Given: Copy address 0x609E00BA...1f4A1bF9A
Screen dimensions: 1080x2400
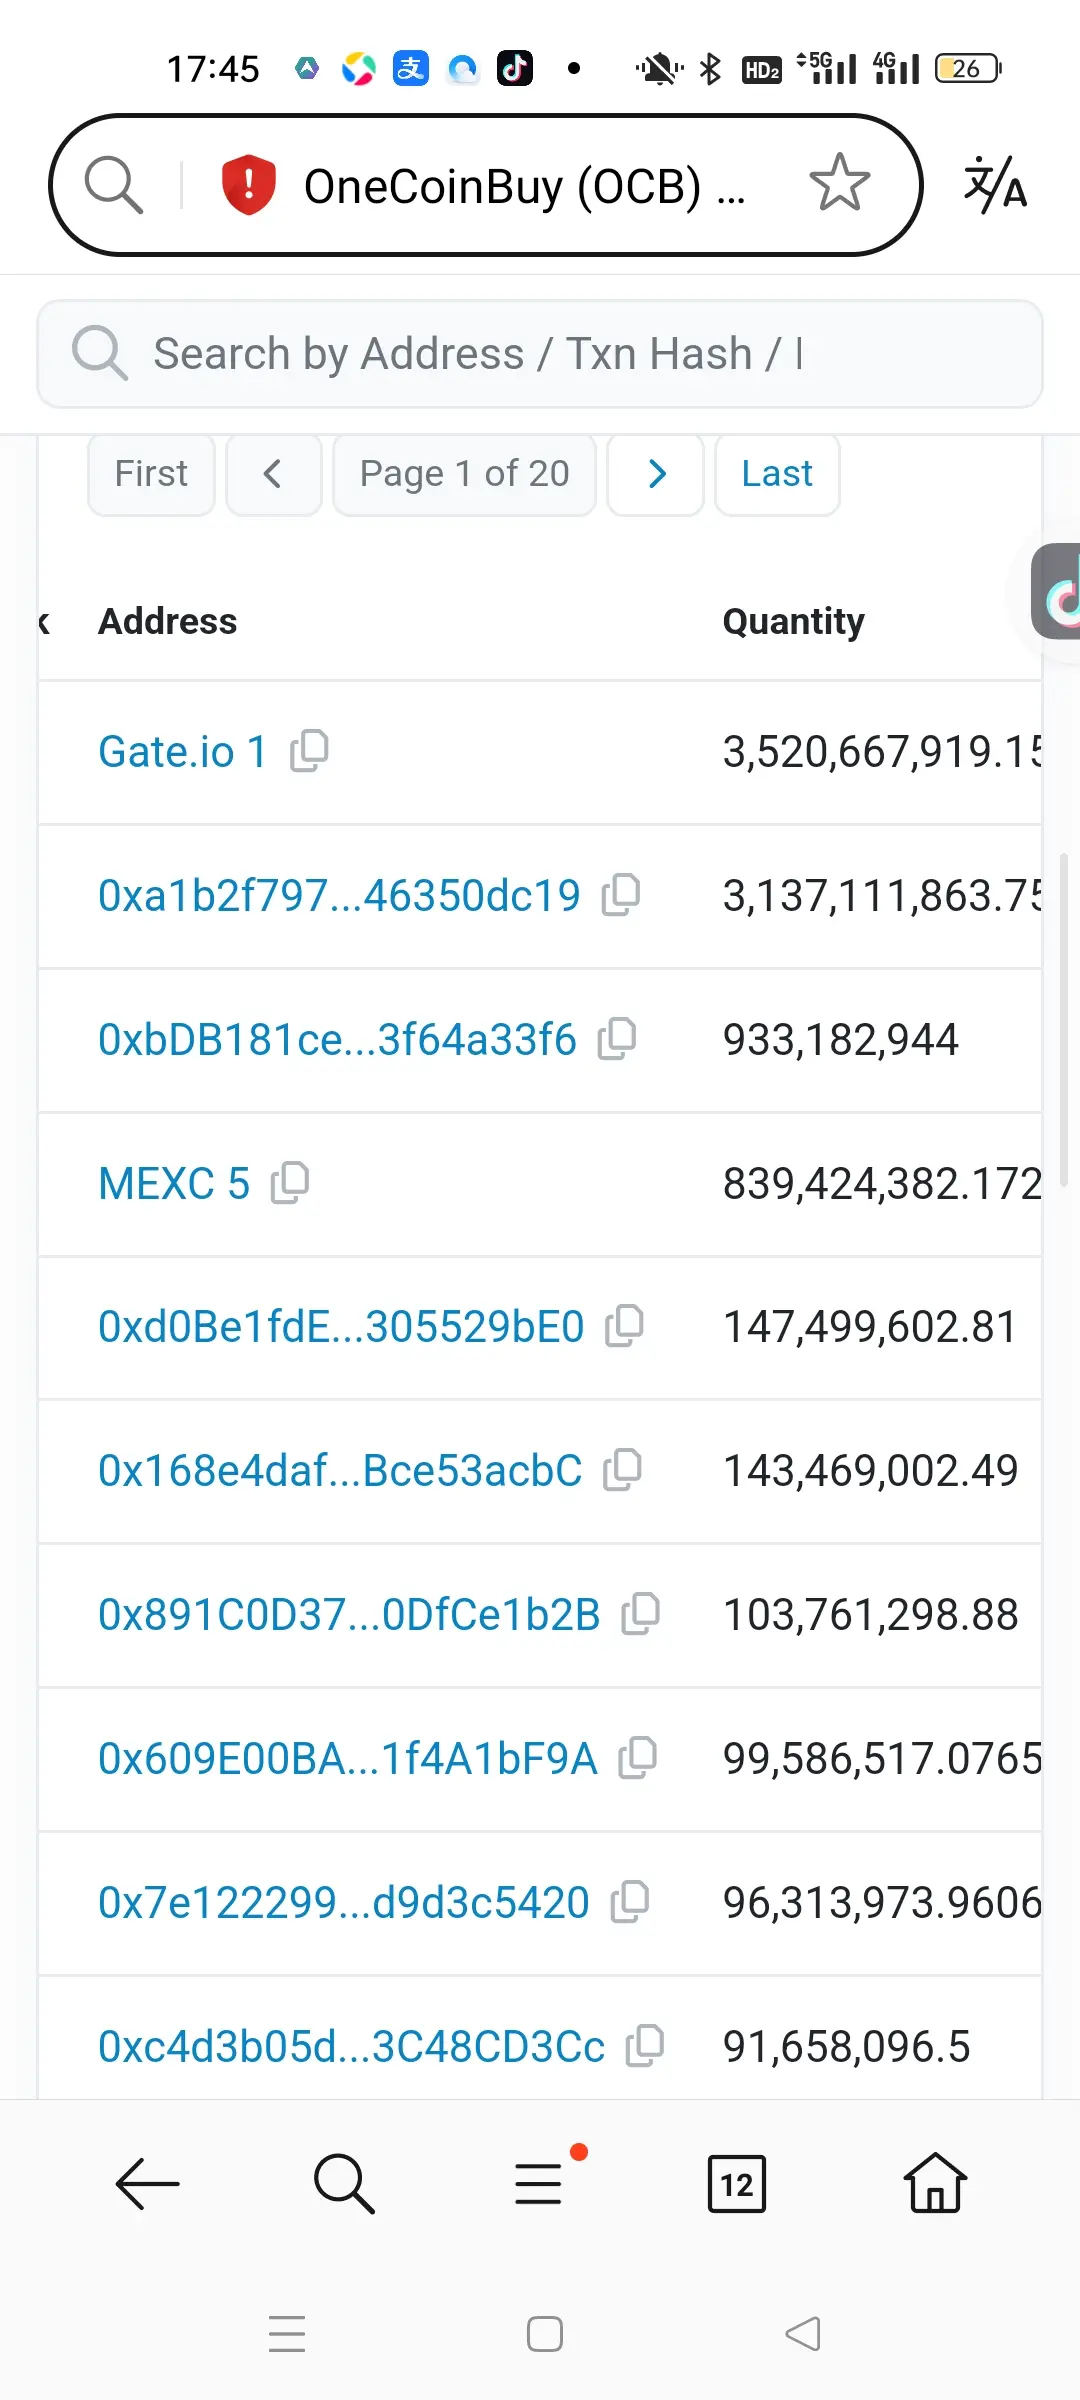Looking at the screenshot, I should 638,1758.
